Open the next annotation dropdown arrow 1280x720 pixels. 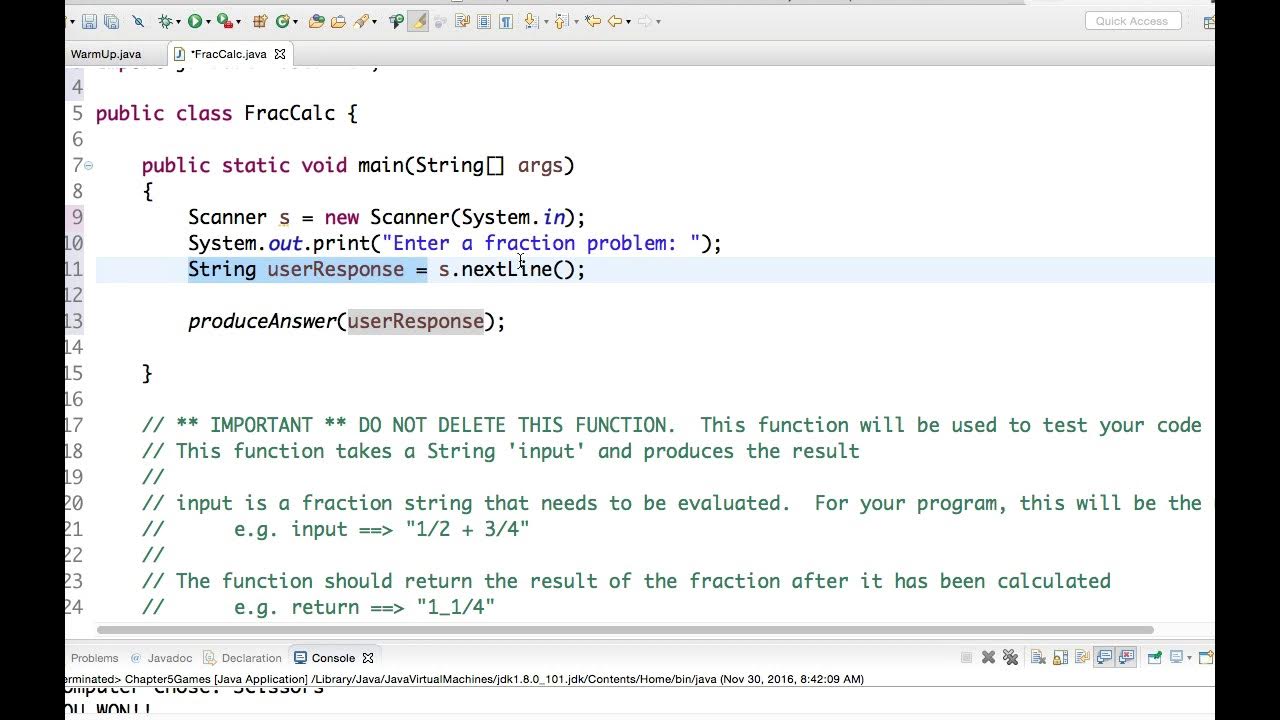pyautogui.click(x=546, y=22)
